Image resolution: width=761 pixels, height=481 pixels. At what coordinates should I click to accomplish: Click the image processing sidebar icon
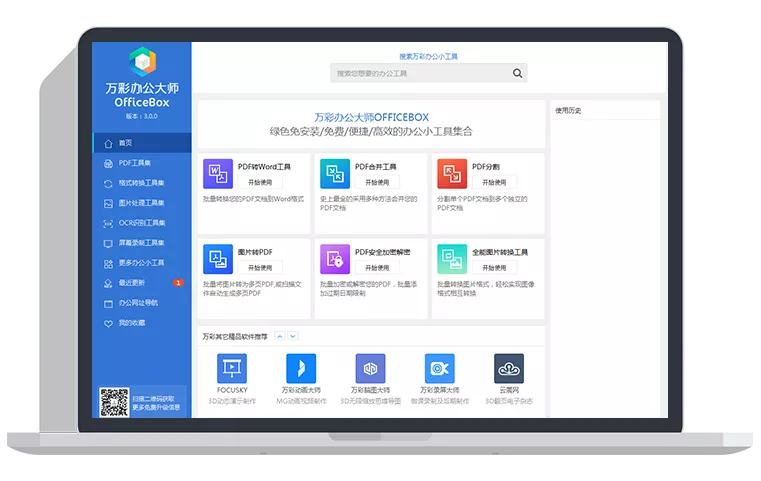(108, 203)
